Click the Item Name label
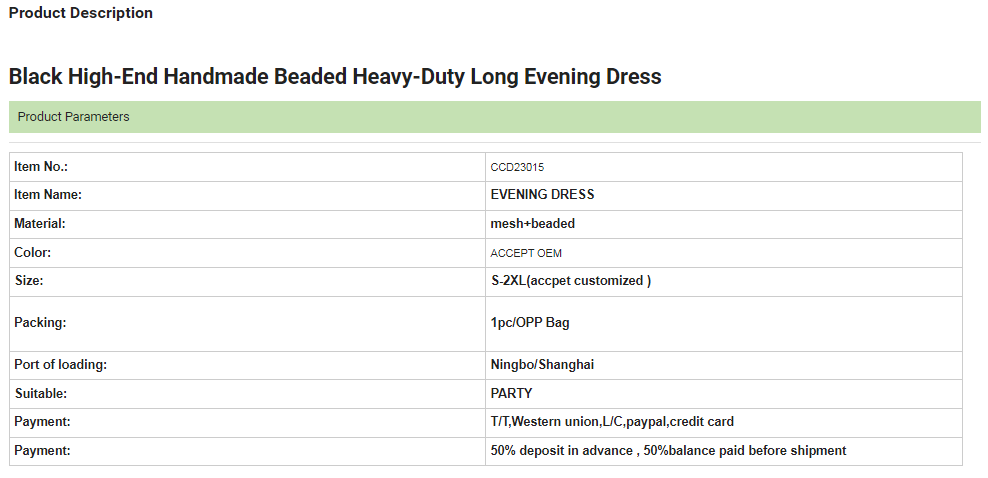The height and width of the screenshot is (478, 988). pos(48,195)
